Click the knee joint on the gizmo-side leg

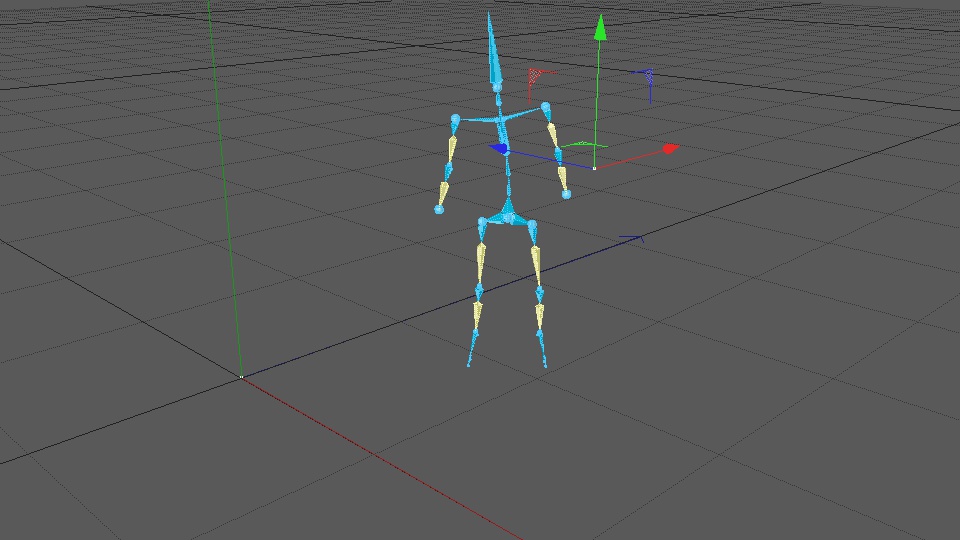click(539, 295)
